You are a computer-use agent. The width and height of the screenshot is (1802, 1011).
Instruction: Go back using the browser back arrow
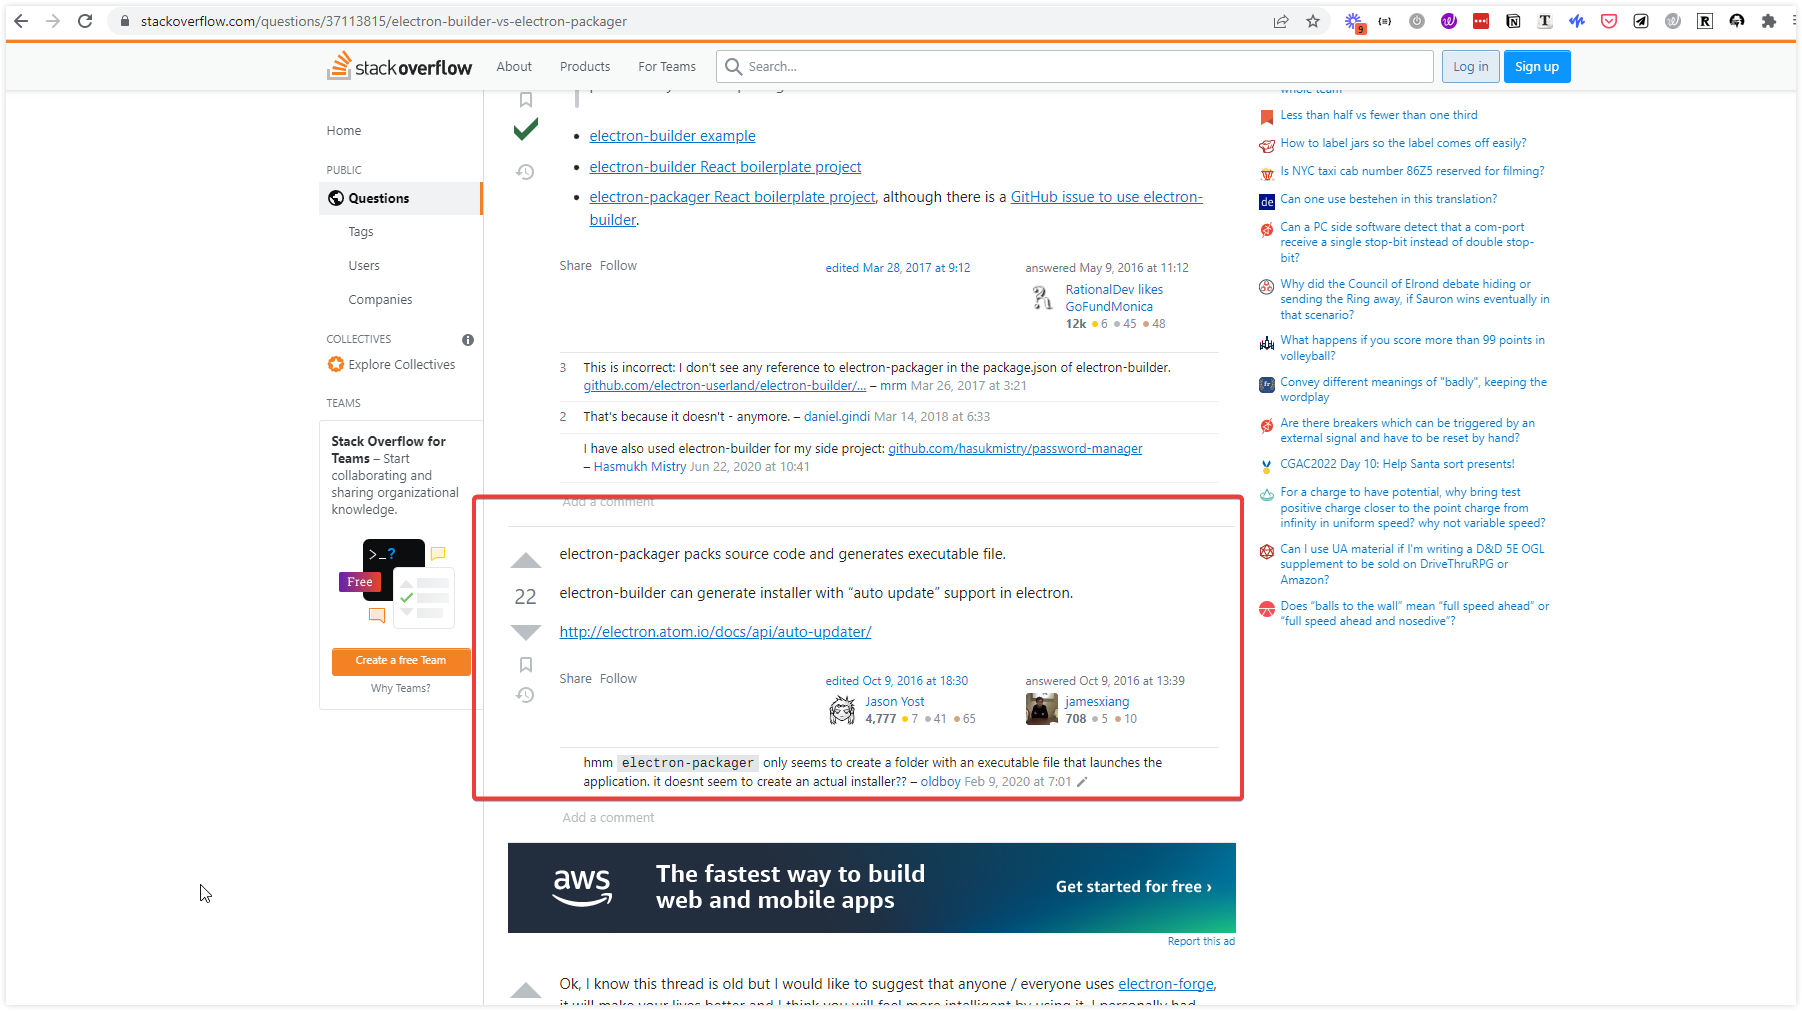pyautogui.click(x=21, y=21)
